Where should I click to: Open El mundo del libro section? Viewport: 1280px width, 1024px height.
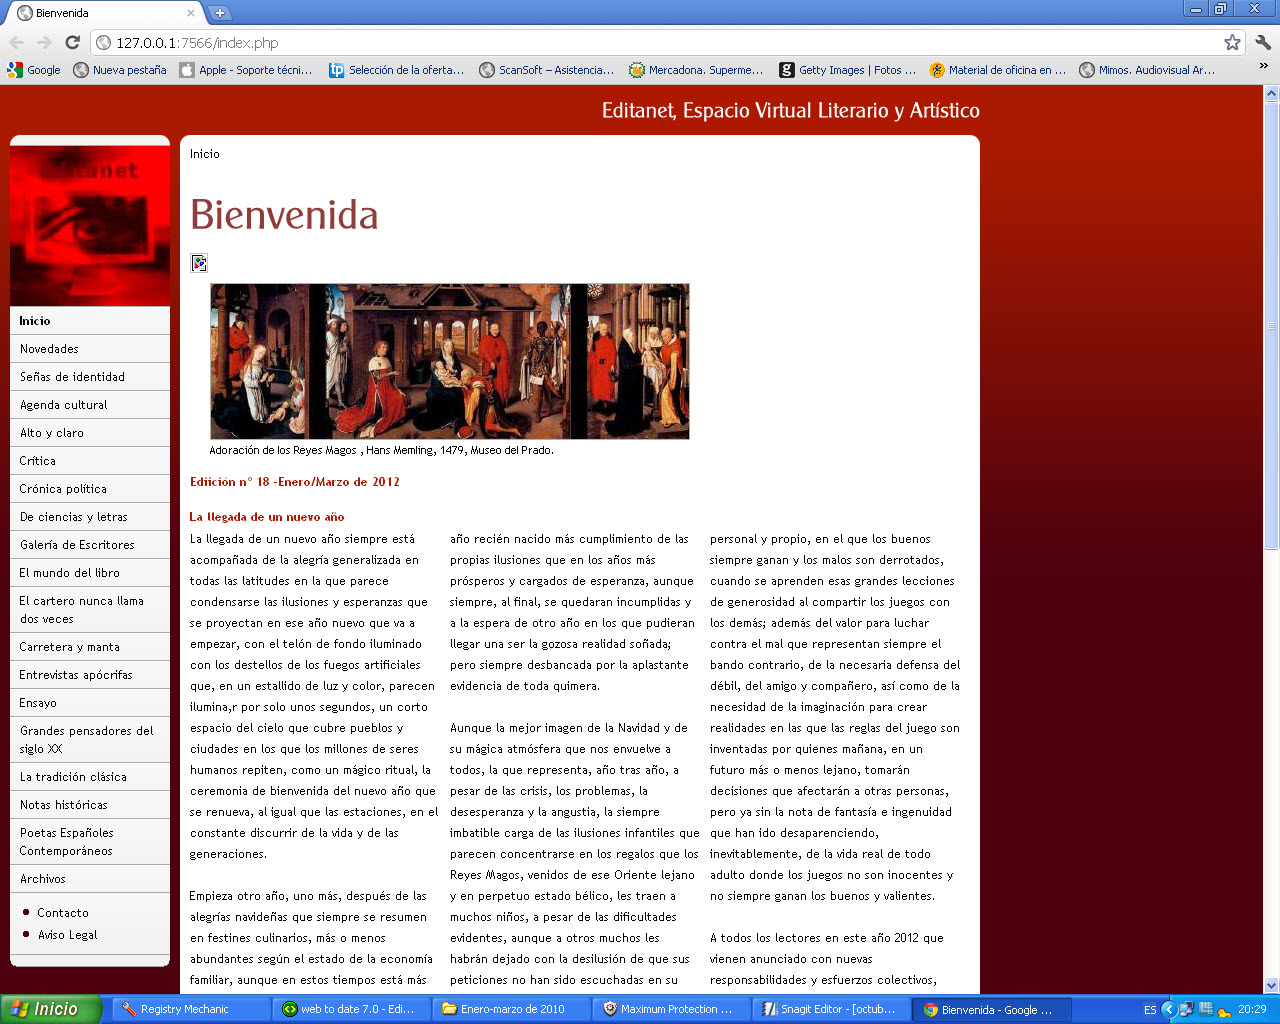click(90, 573)
